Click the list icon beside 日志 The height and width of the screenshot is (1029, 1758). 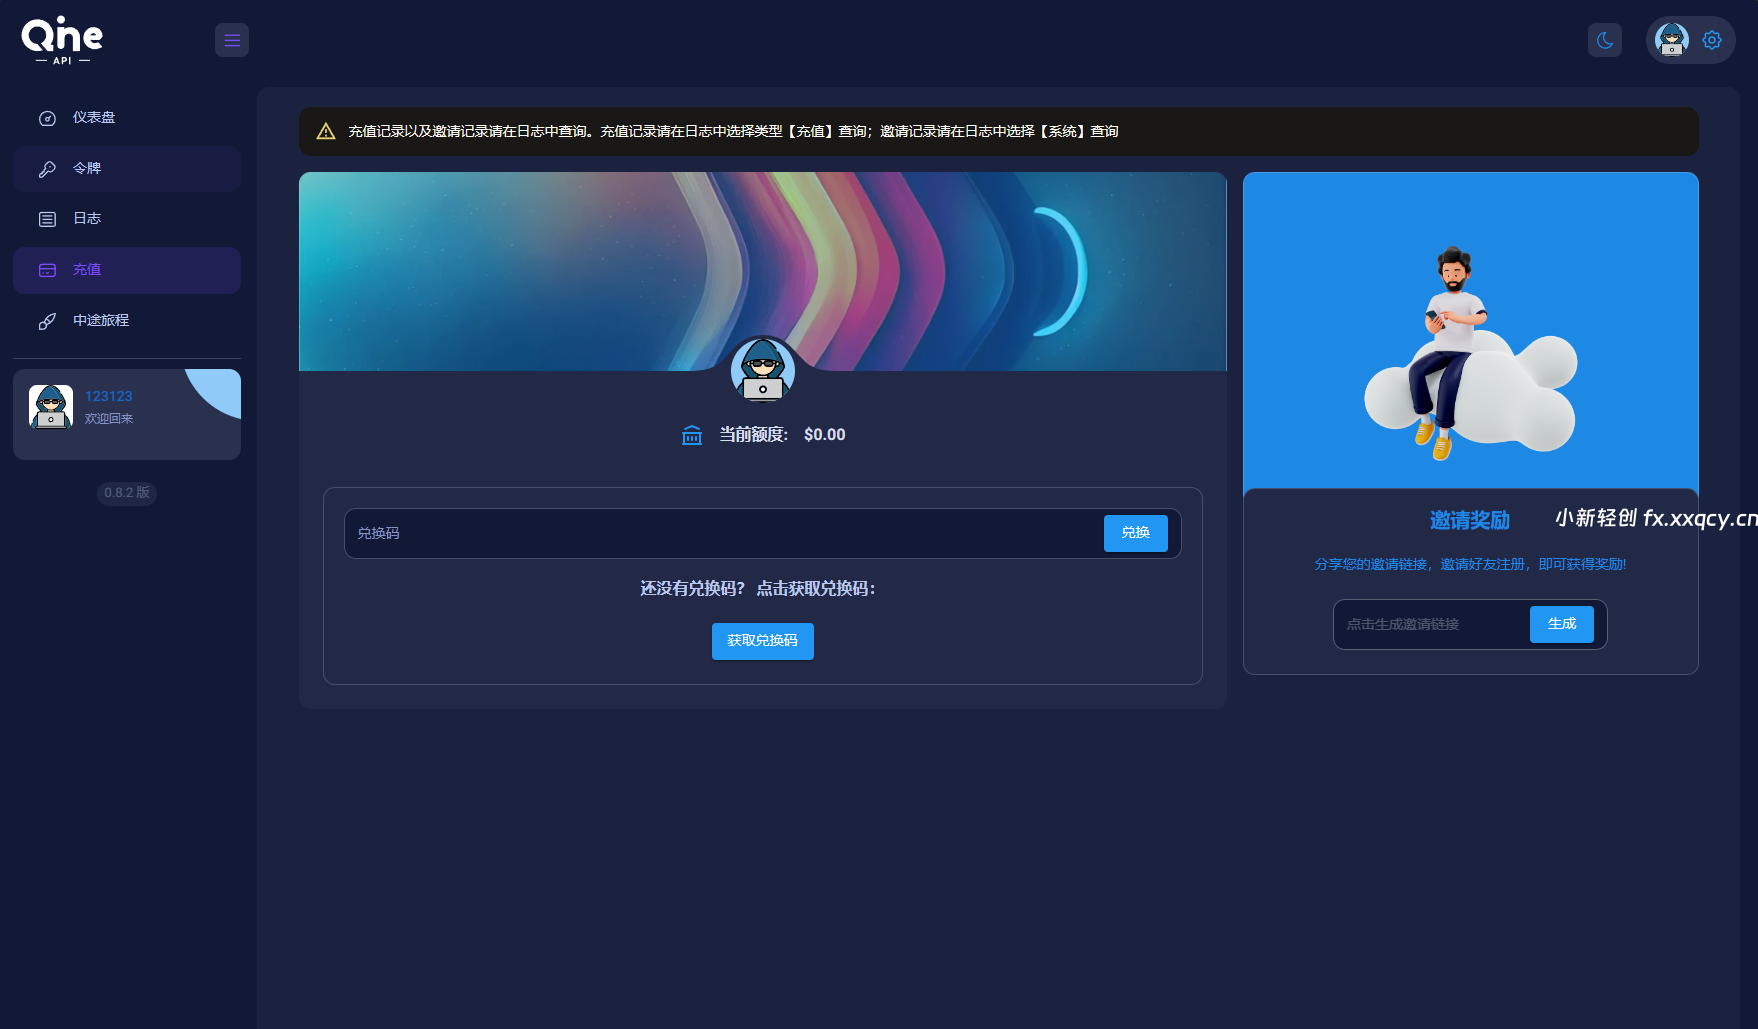pyautogui.click(x=47, y=219)
